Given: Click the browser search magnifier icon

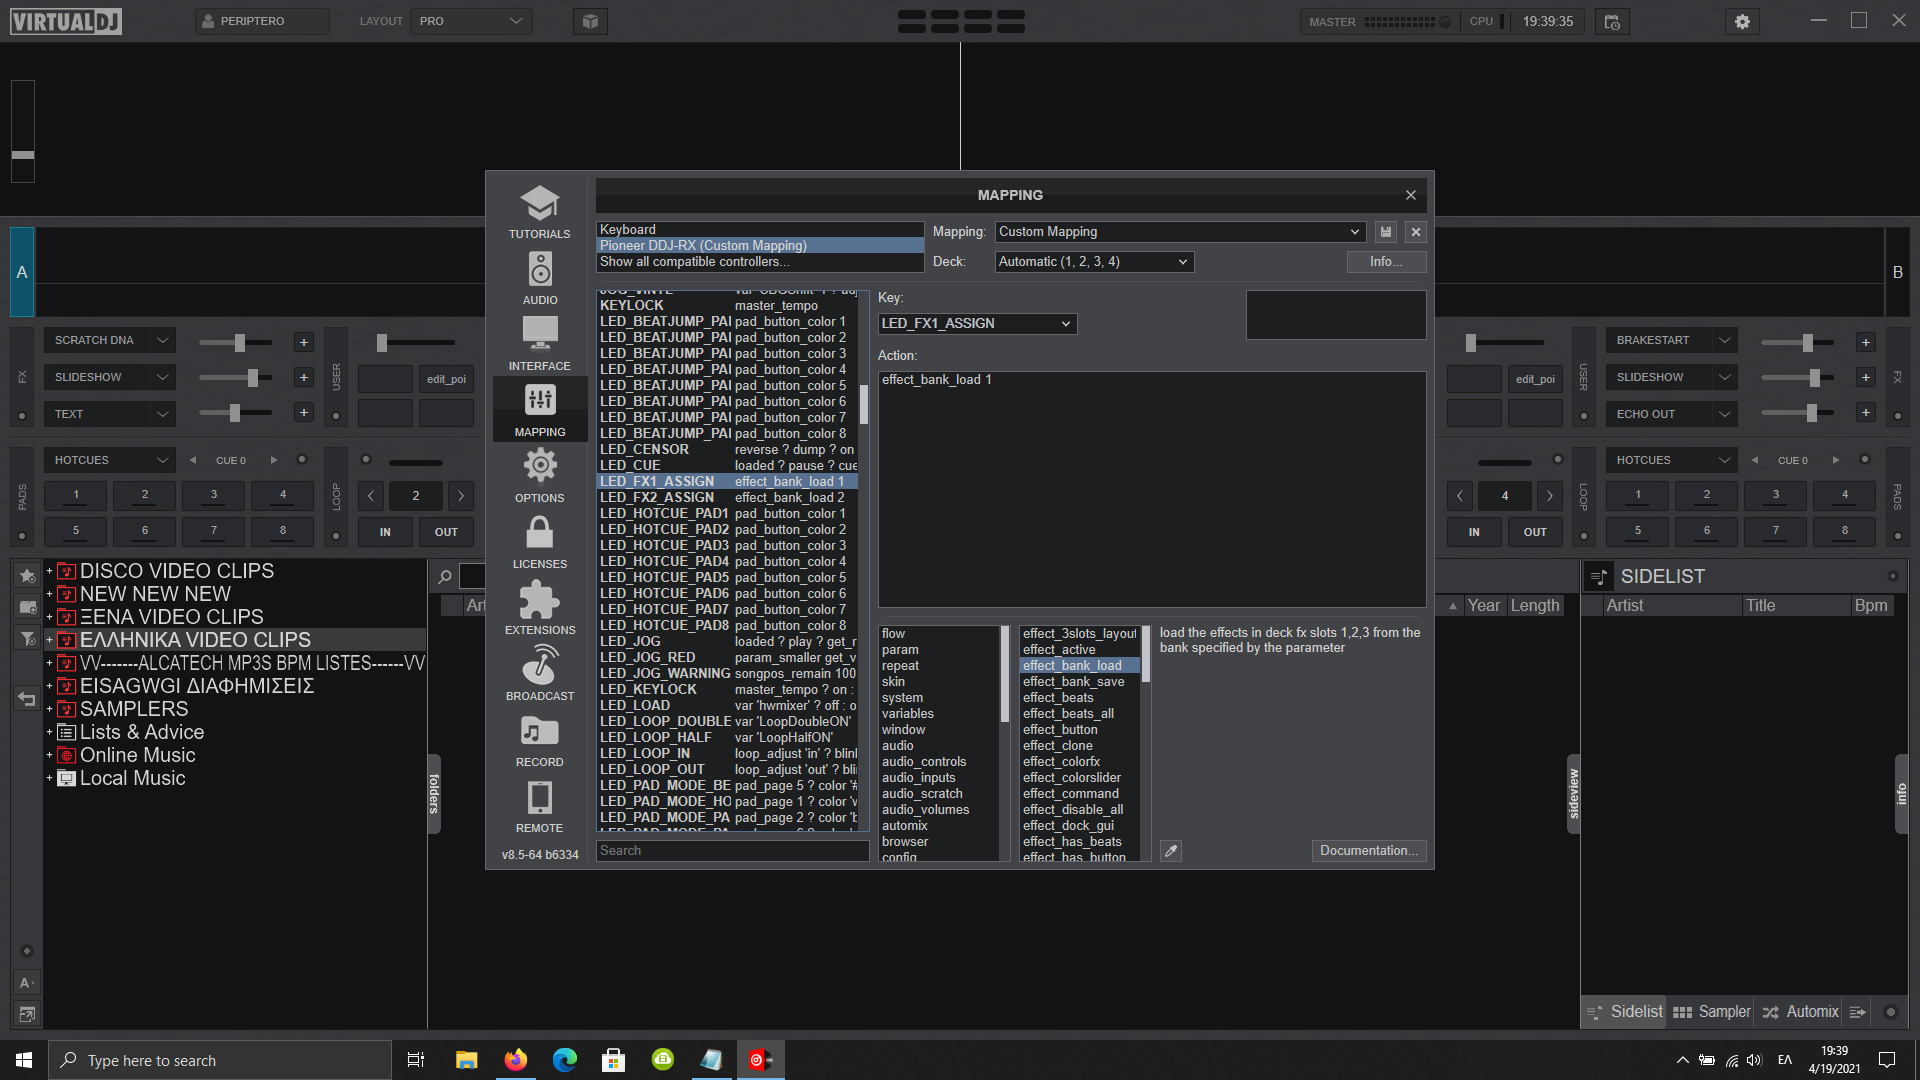Looking at the screenshot, I should [x=444, y=577].
